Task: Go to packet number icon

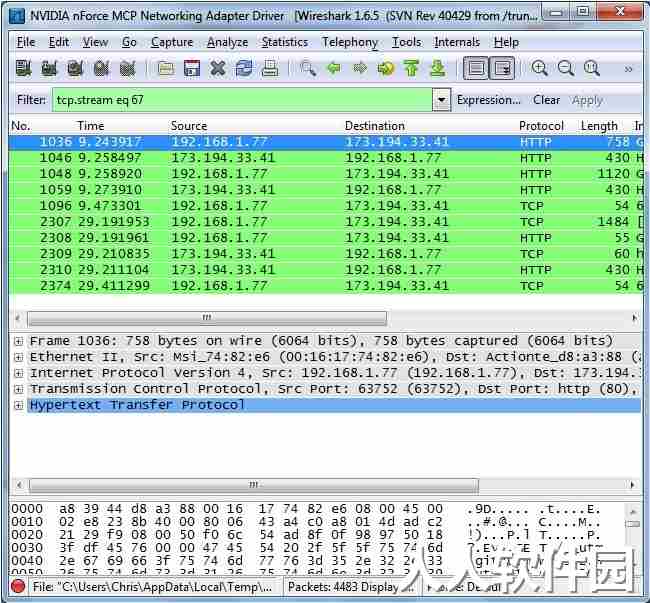Action: point(386,68)
